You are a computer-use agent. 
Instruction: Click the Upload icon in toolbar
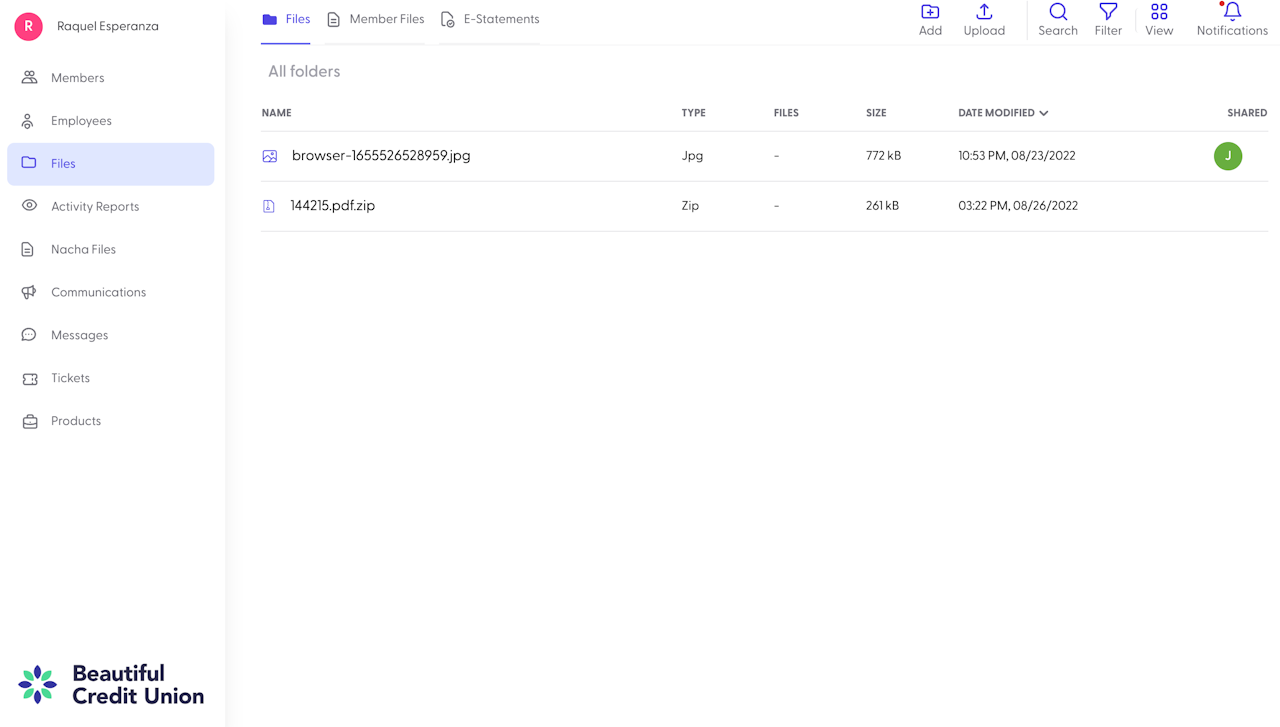tap(984, 13)
